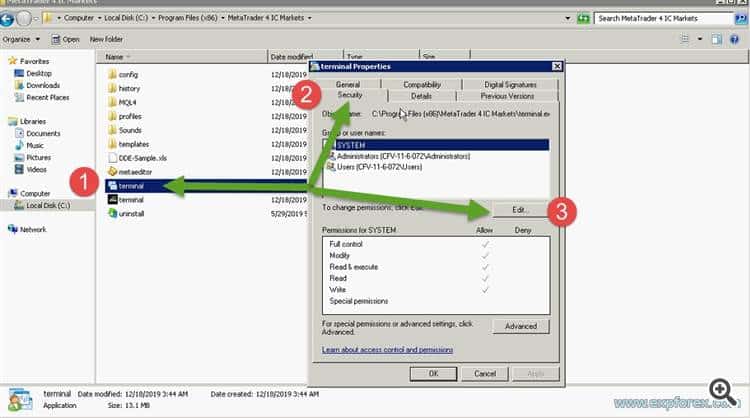This screenshot has height=418, width=750.
Task: Toggle the preview pane icon
Action: pyautogui.click(x=716, y=39)
